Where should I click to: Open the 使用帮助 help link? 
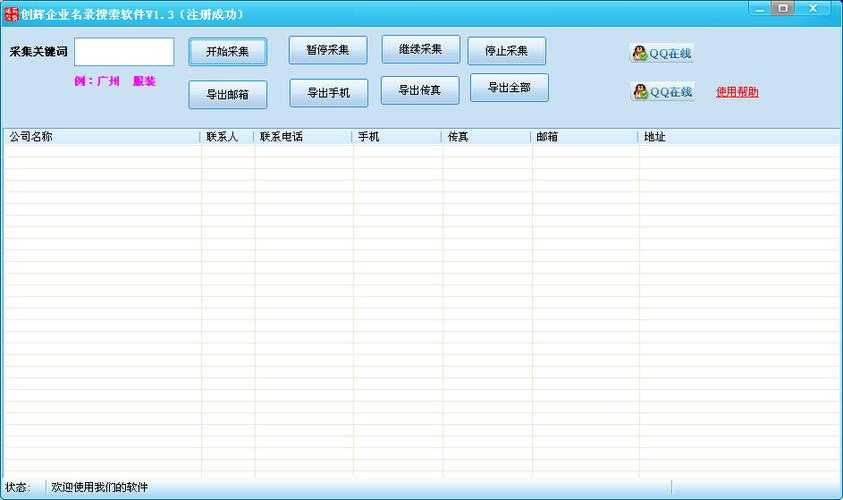pos(737,92)
